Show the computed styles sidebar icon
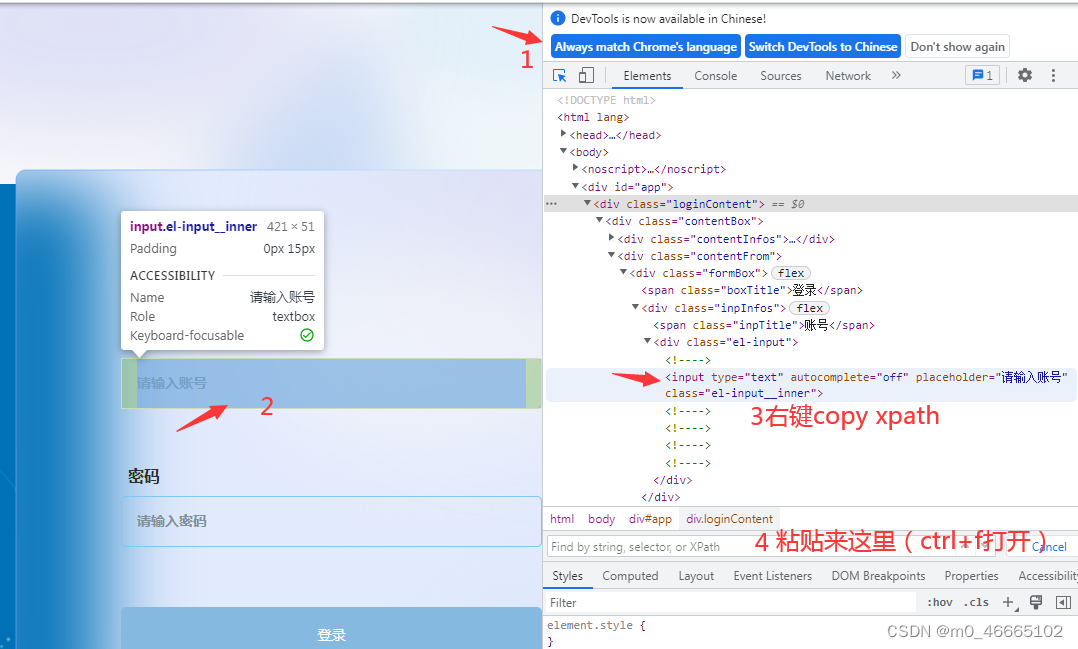Screen dimensions: 1078x649 (1063, 601)
